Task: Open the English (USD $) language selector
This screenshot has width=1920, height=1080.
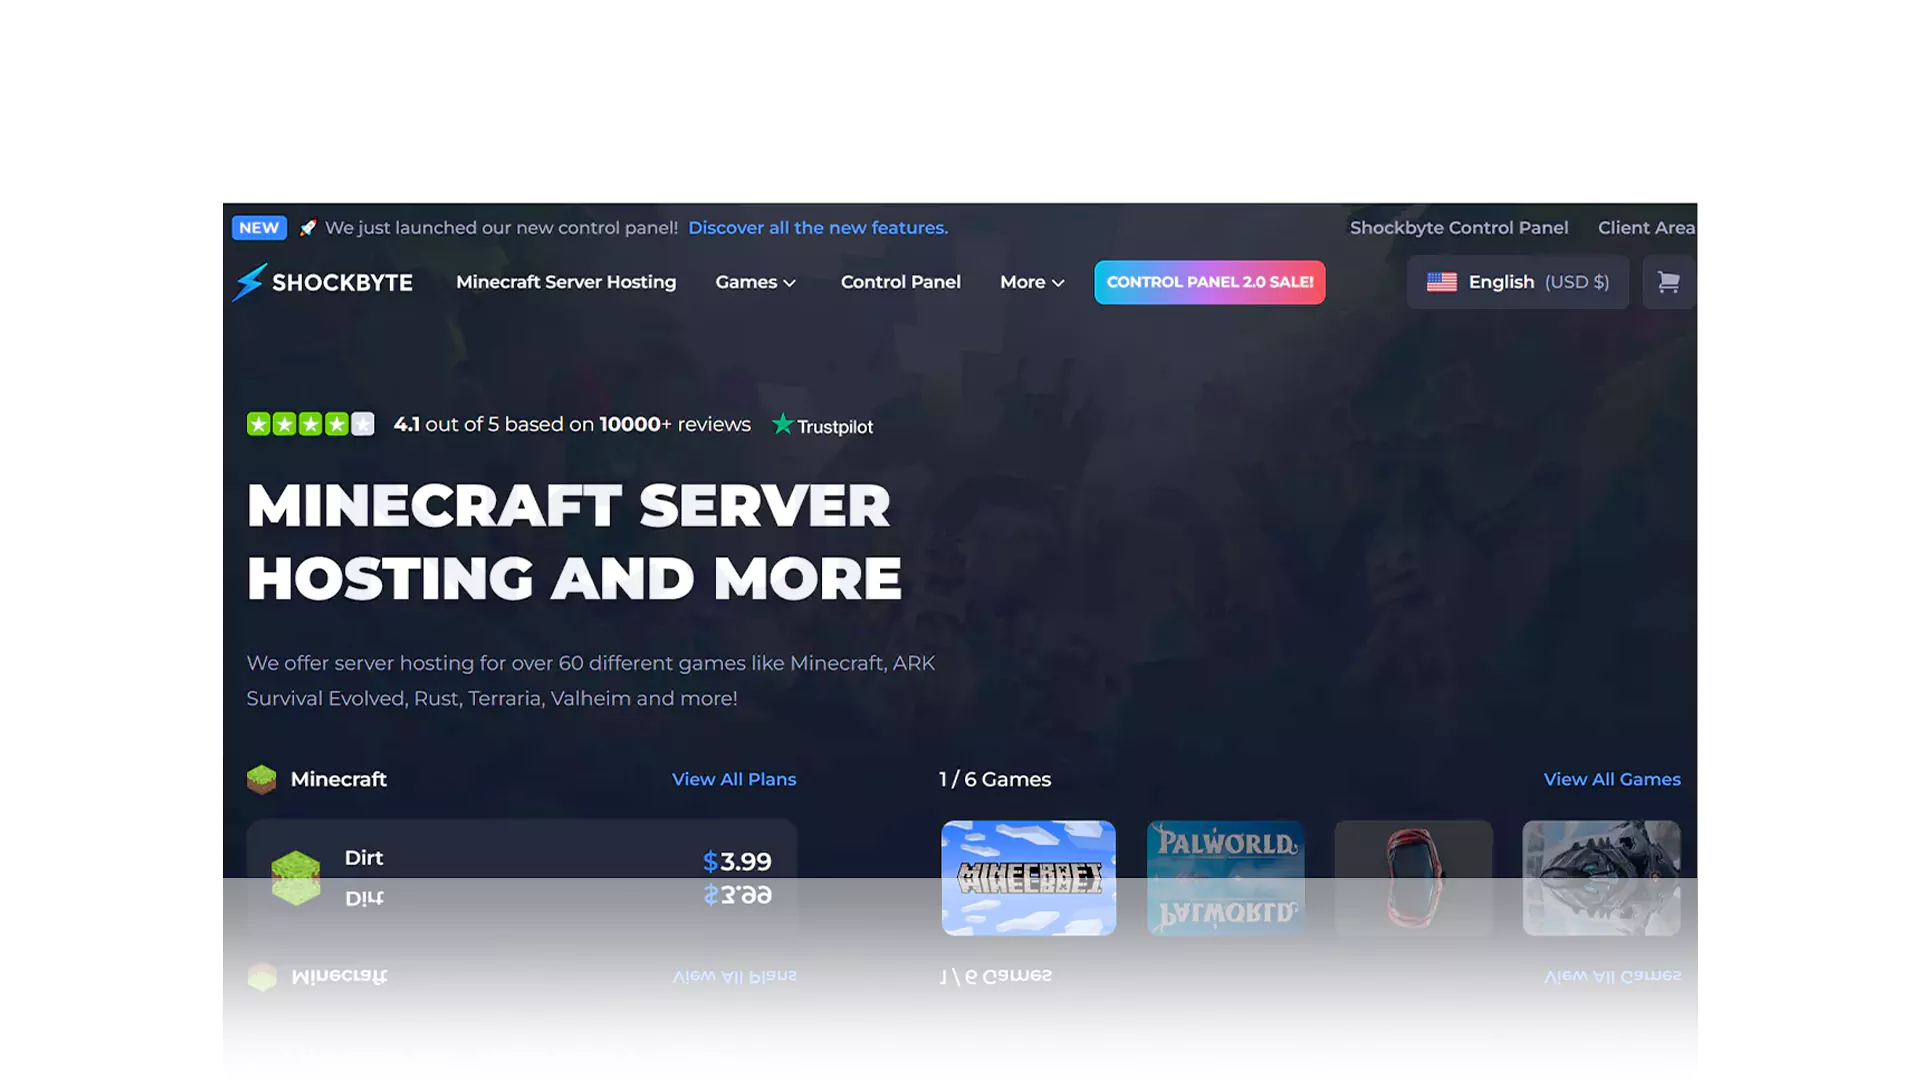Action: click(1518, 282)
